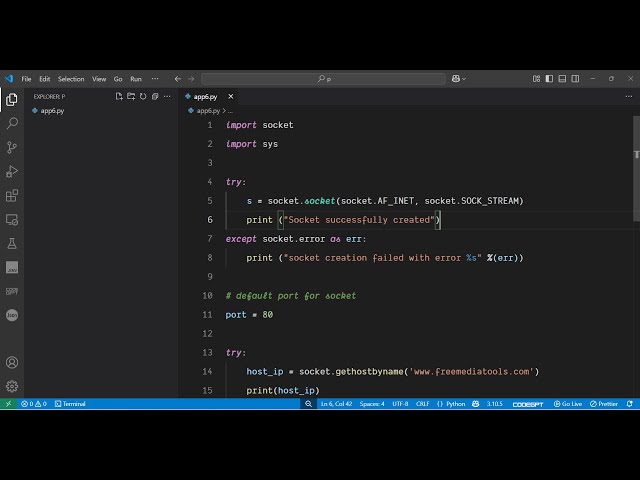
Task: Open the Copilot chat dropdown
Action: [459, 79]
